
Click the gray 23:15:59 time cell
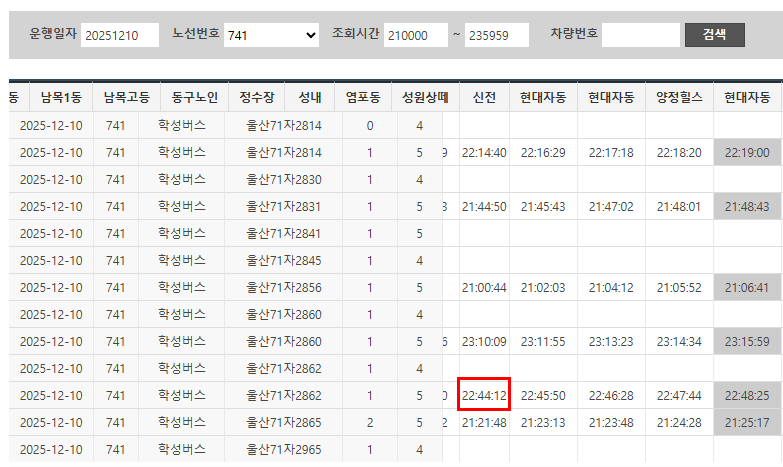point(748,341)
